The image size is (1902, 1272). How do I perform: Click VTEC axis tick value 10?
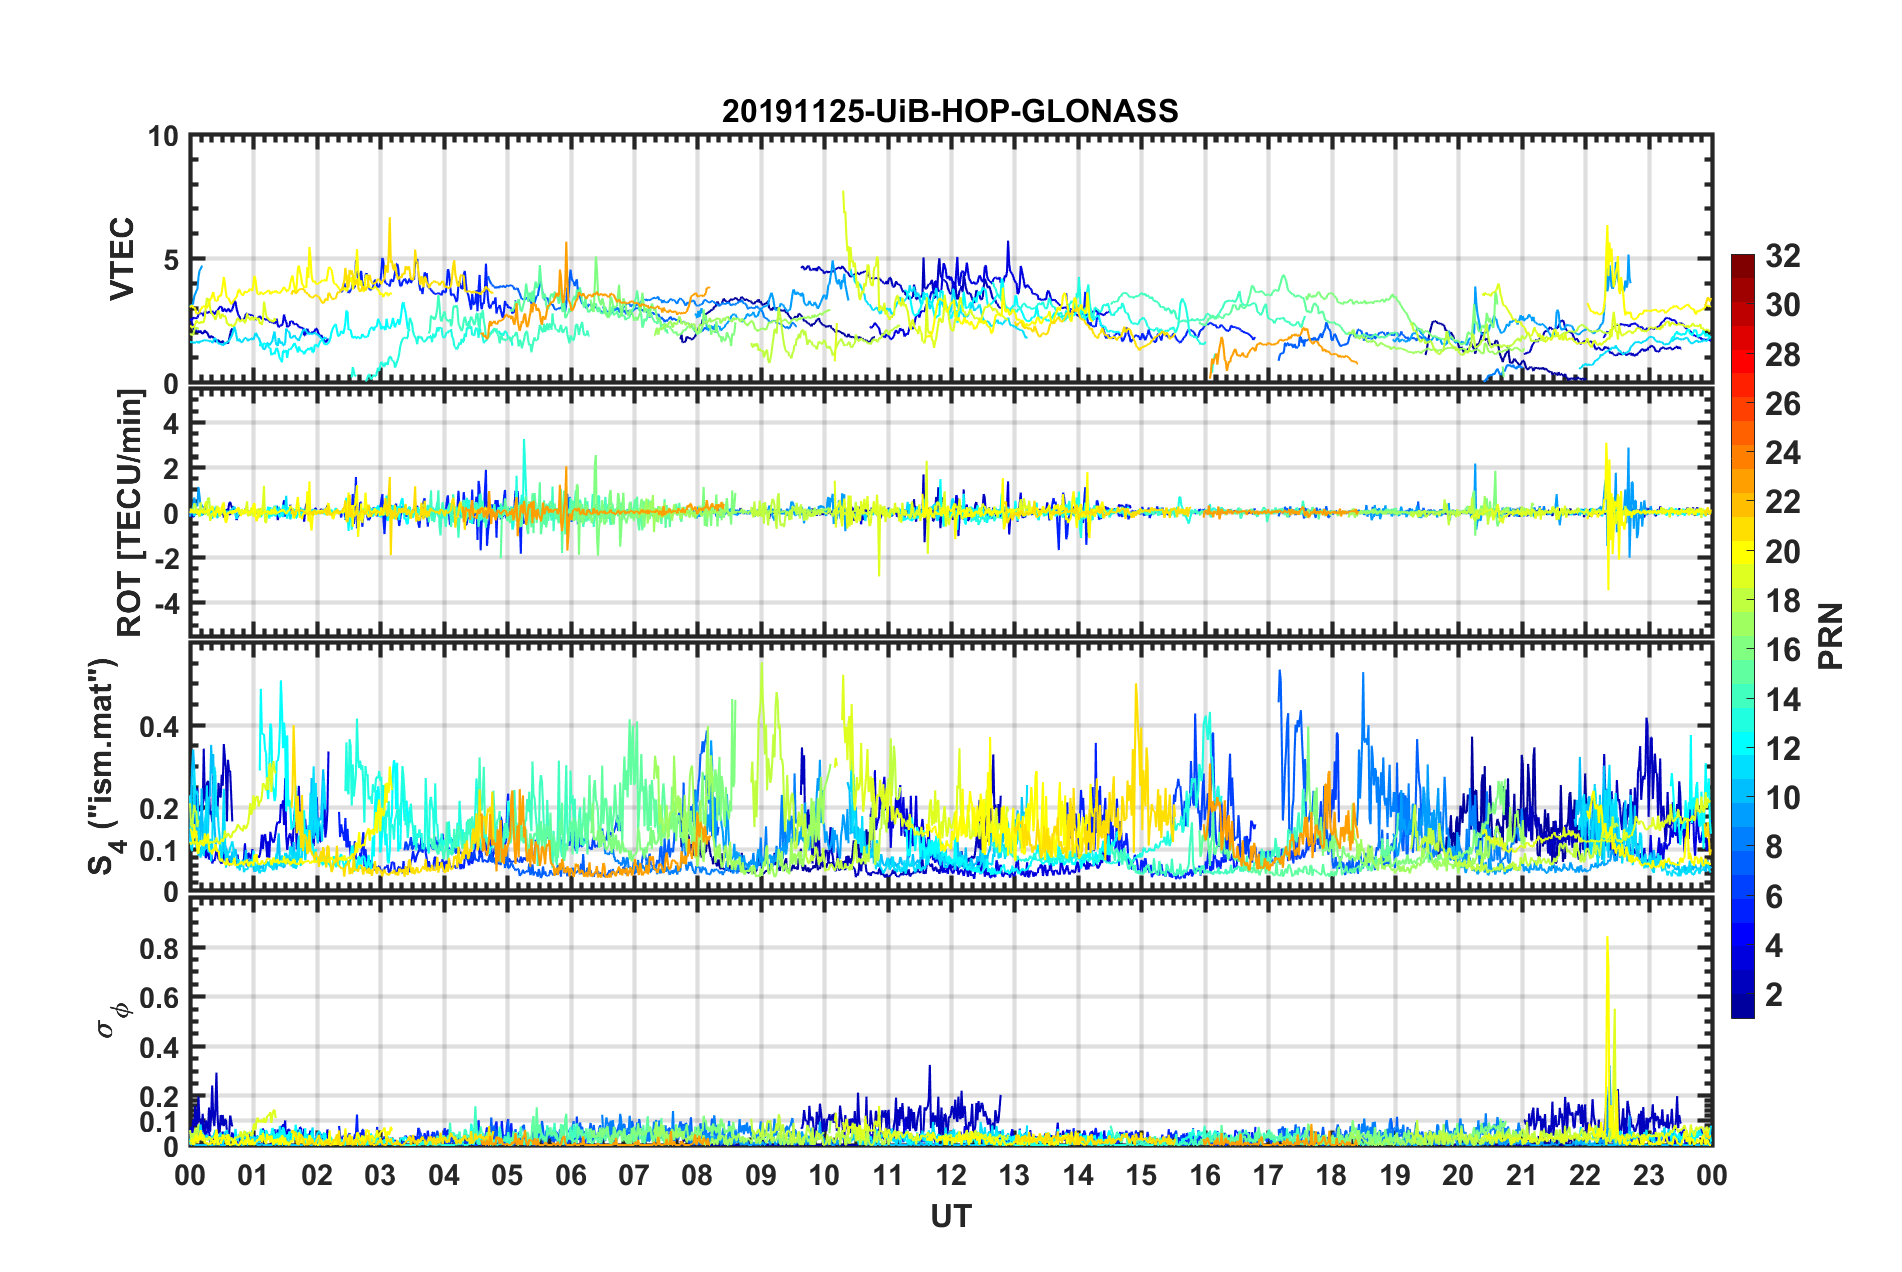coord(163,136)
